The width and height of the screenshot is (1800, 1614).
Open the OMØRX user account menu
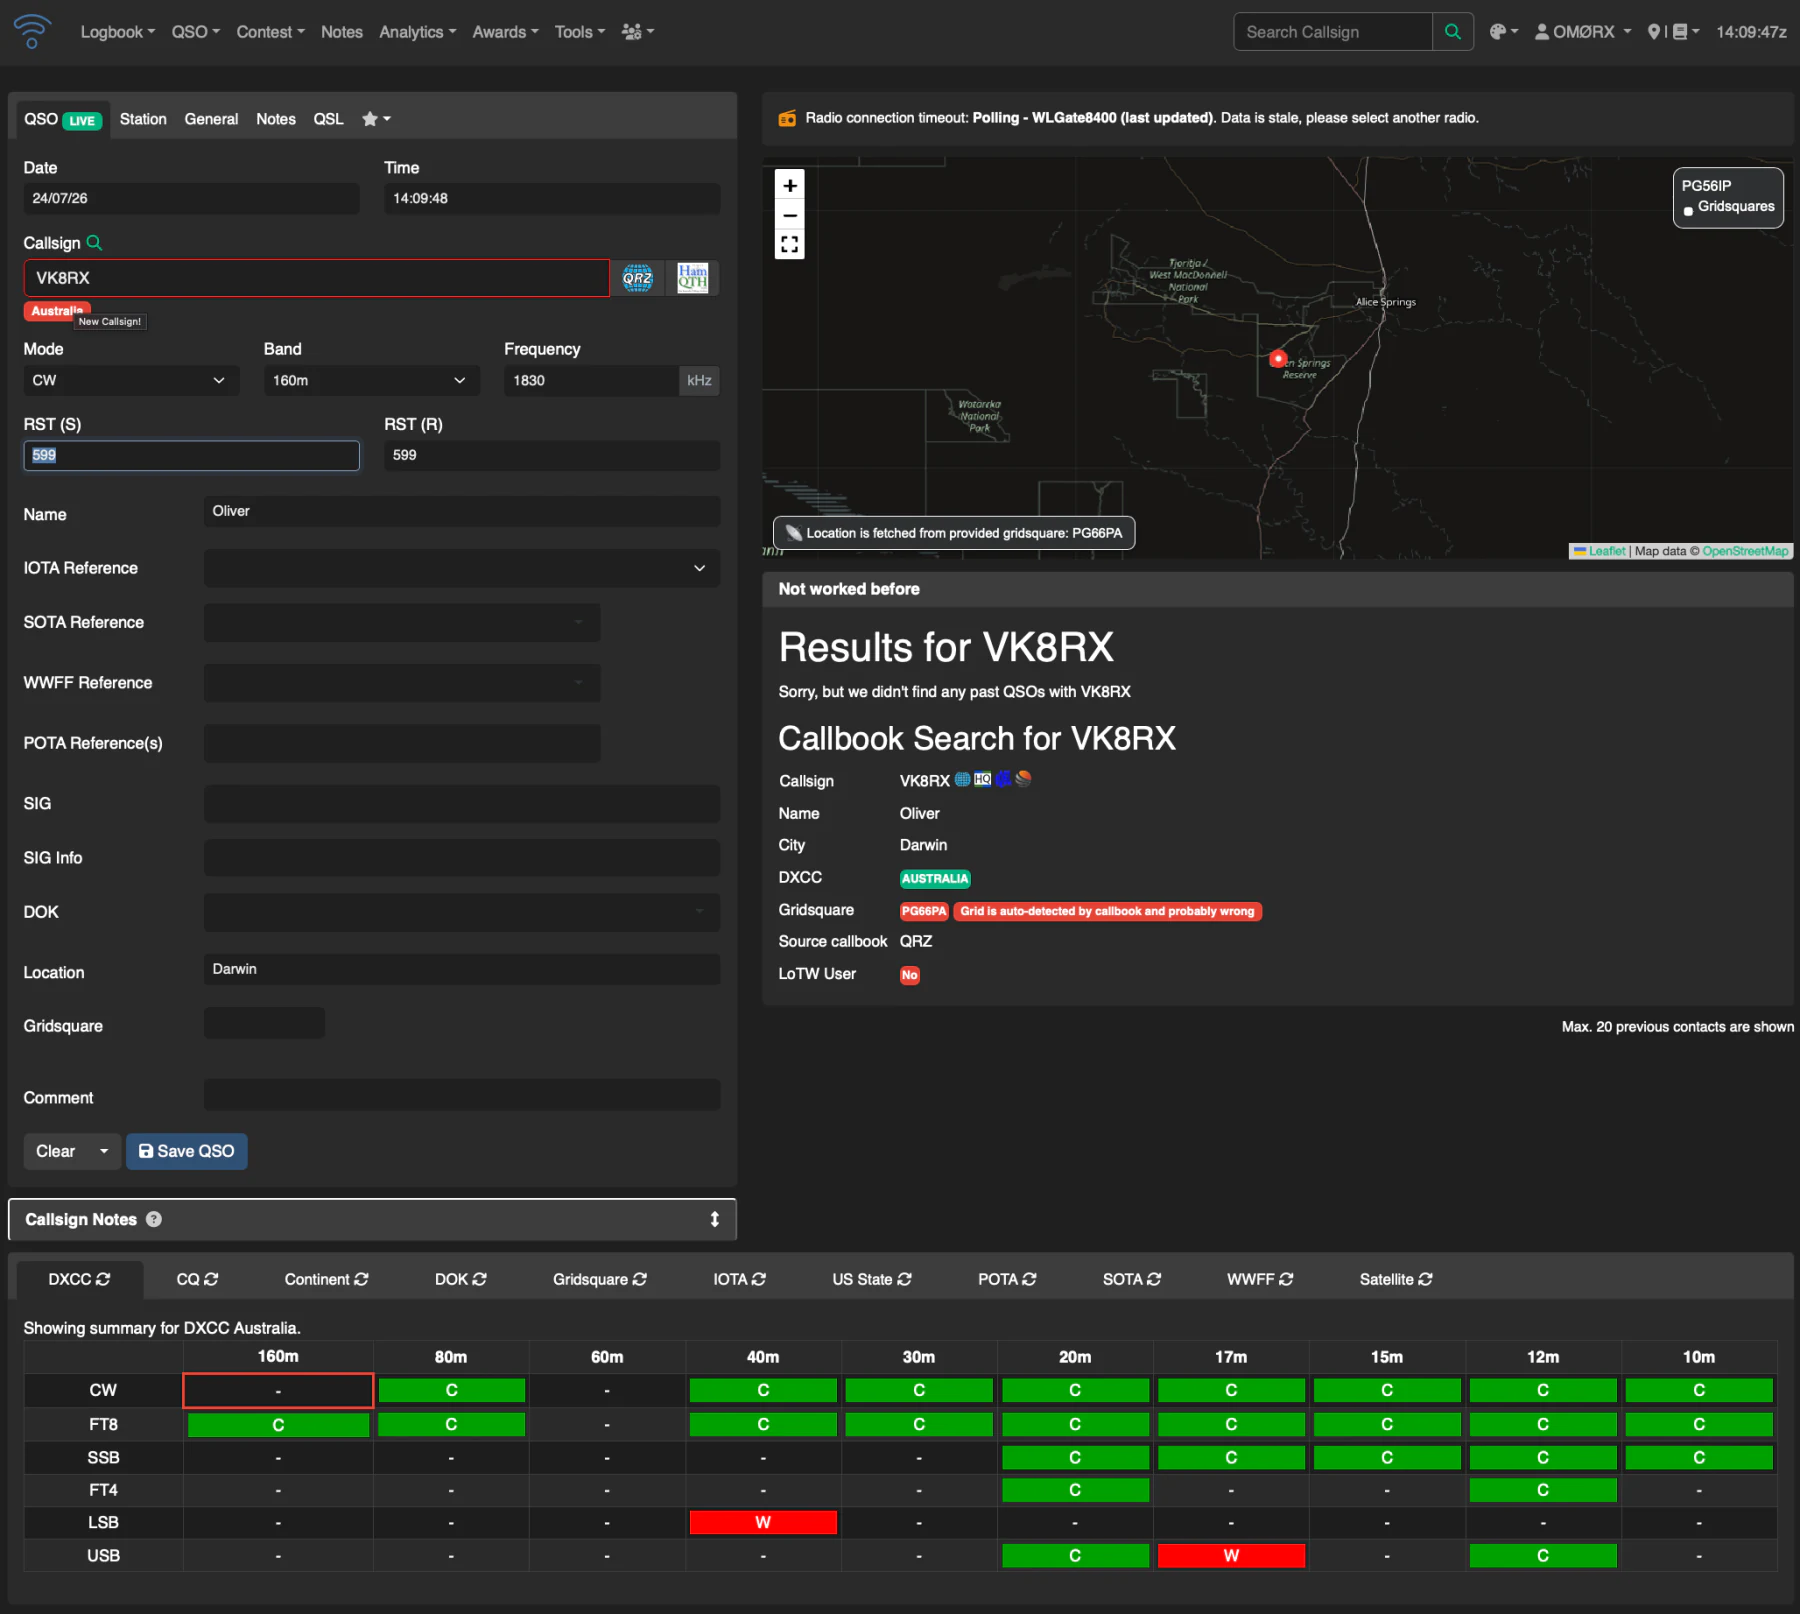pos(1583,32)
